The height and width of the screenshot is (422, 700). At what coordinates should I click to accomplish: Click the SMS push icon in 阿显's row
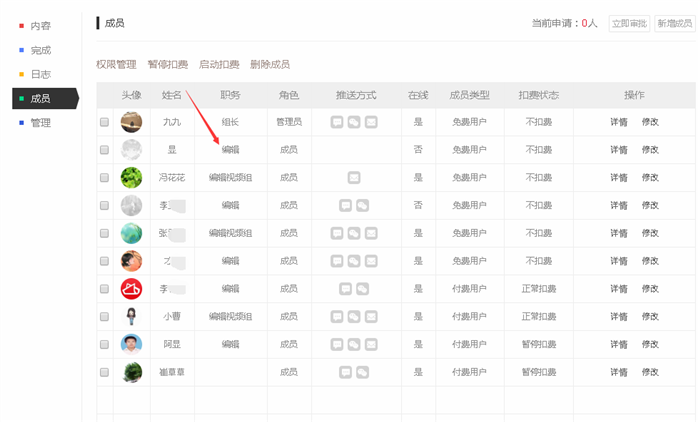[x=337, y=344]
